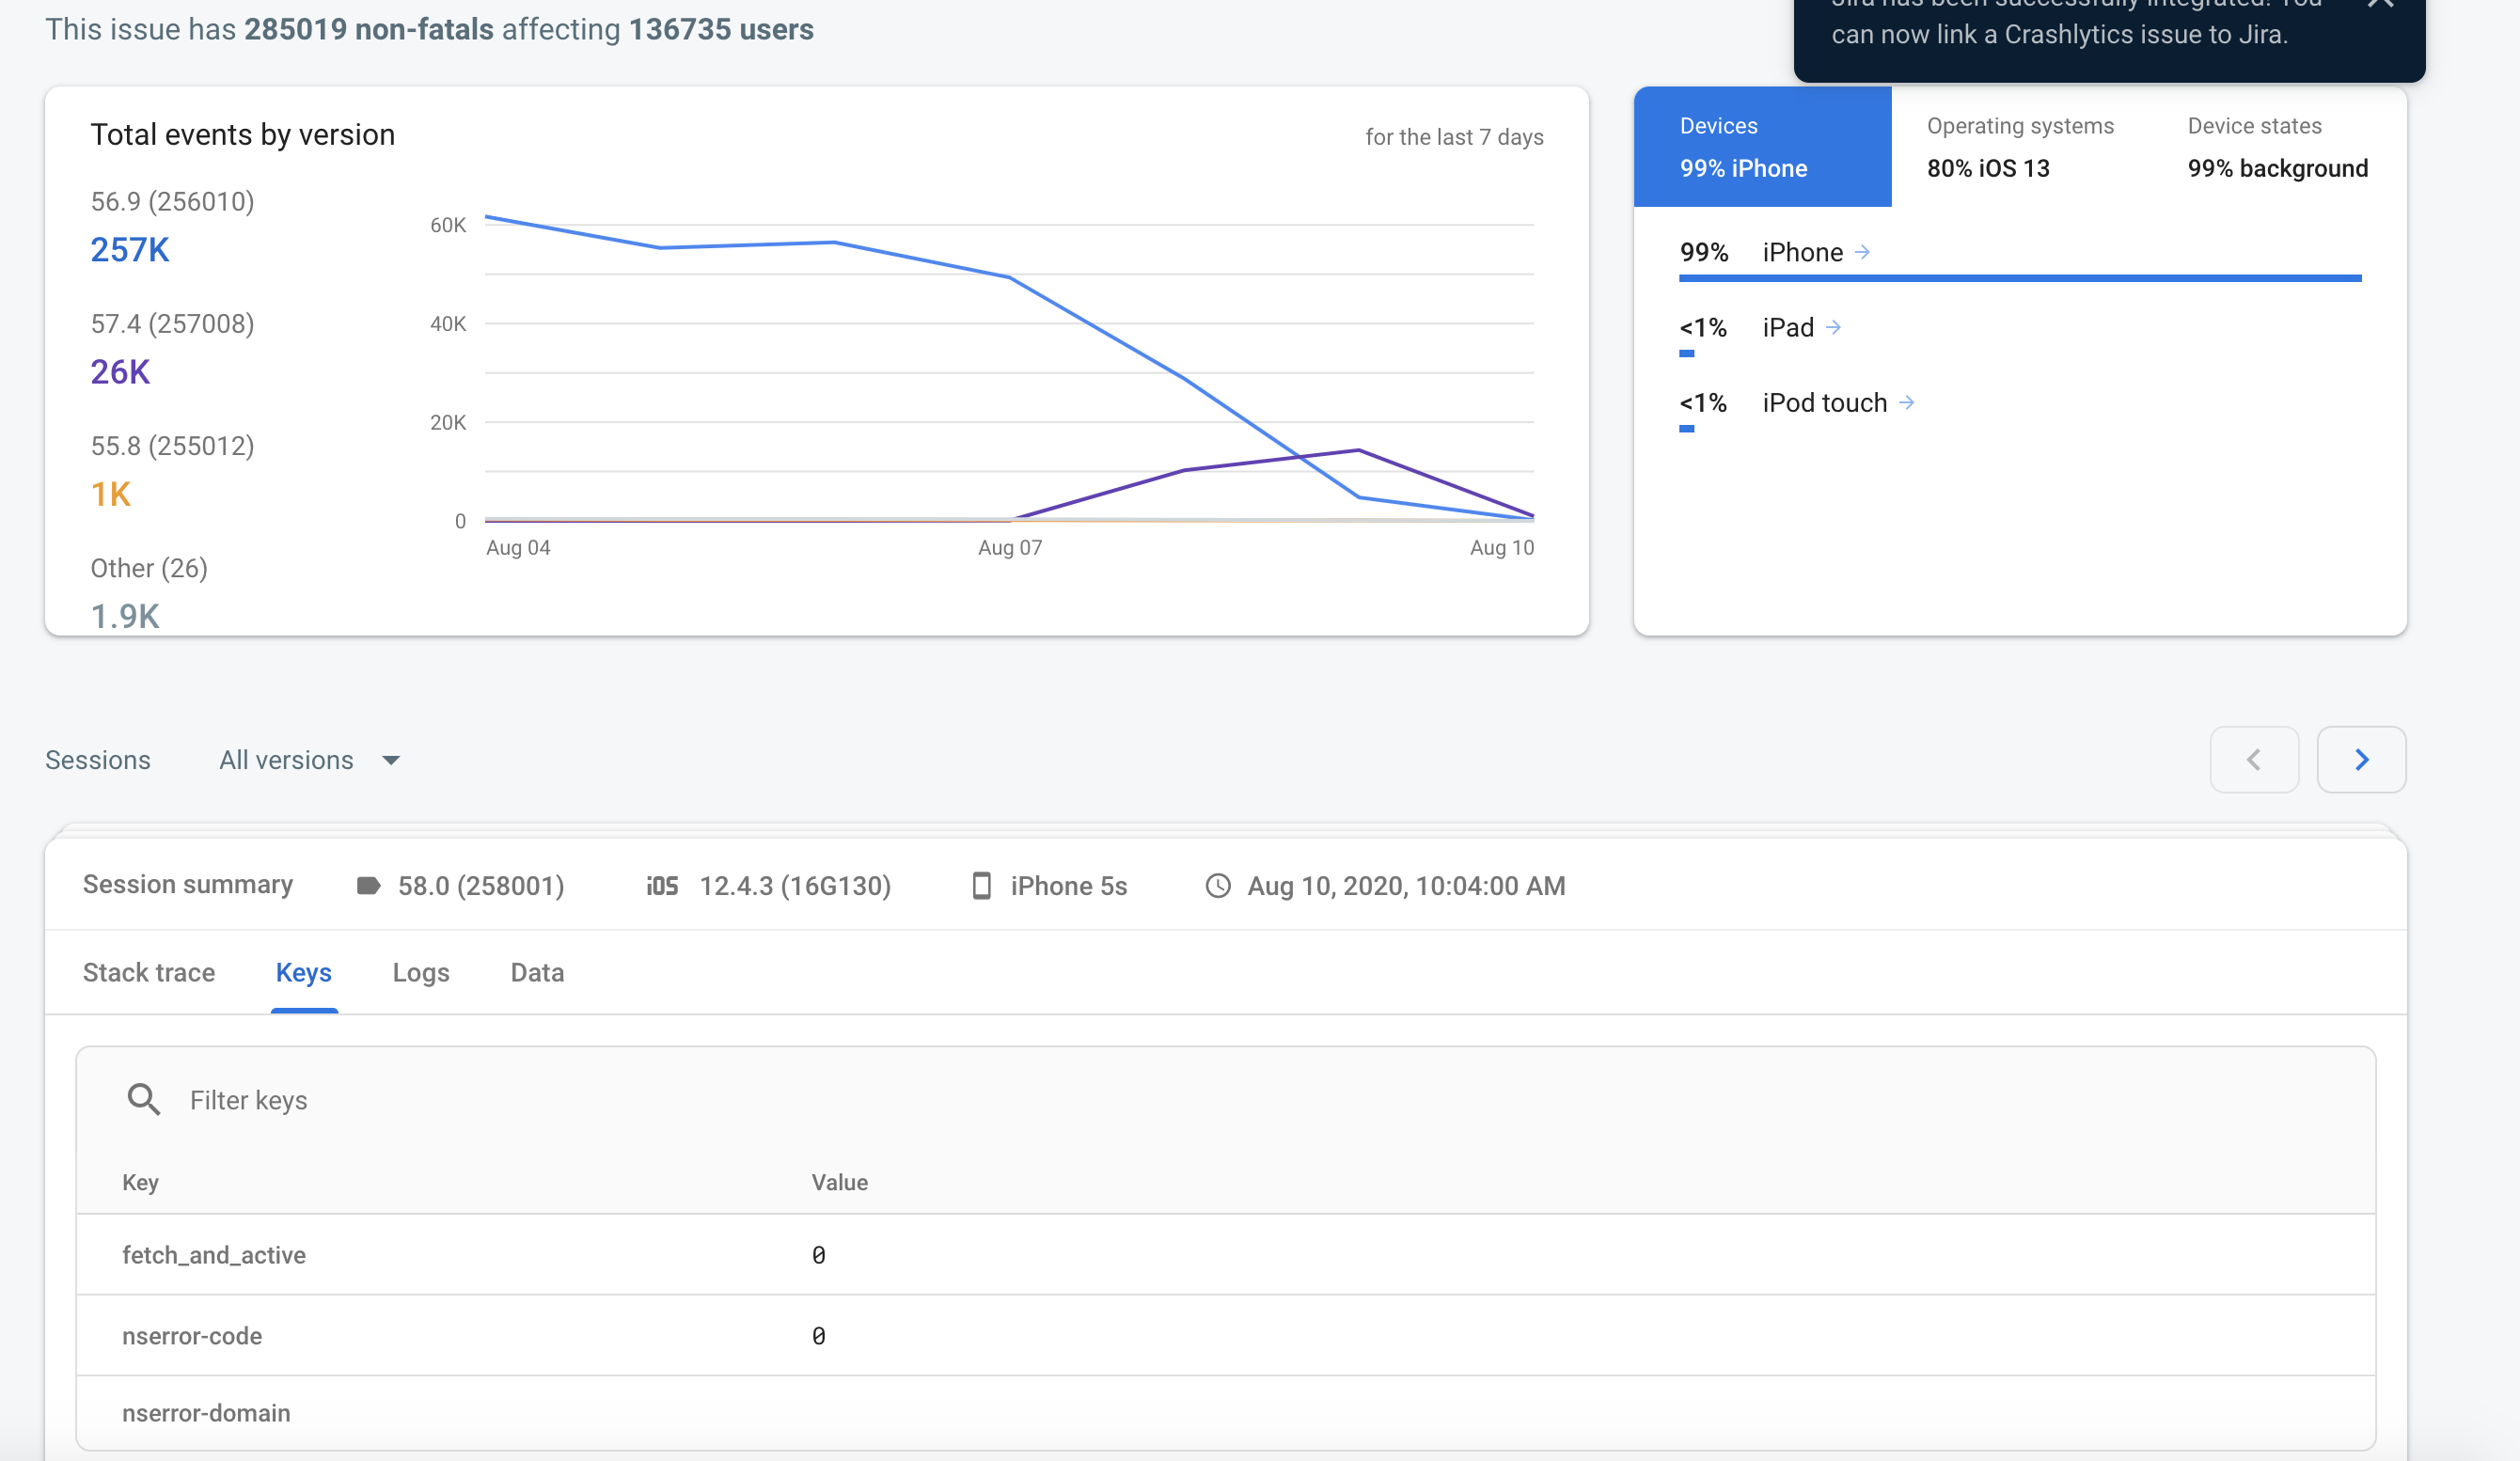2520x1461 pixels.
Task: Click the clock icon next to session timestamp
Action: coord(1217,886)
